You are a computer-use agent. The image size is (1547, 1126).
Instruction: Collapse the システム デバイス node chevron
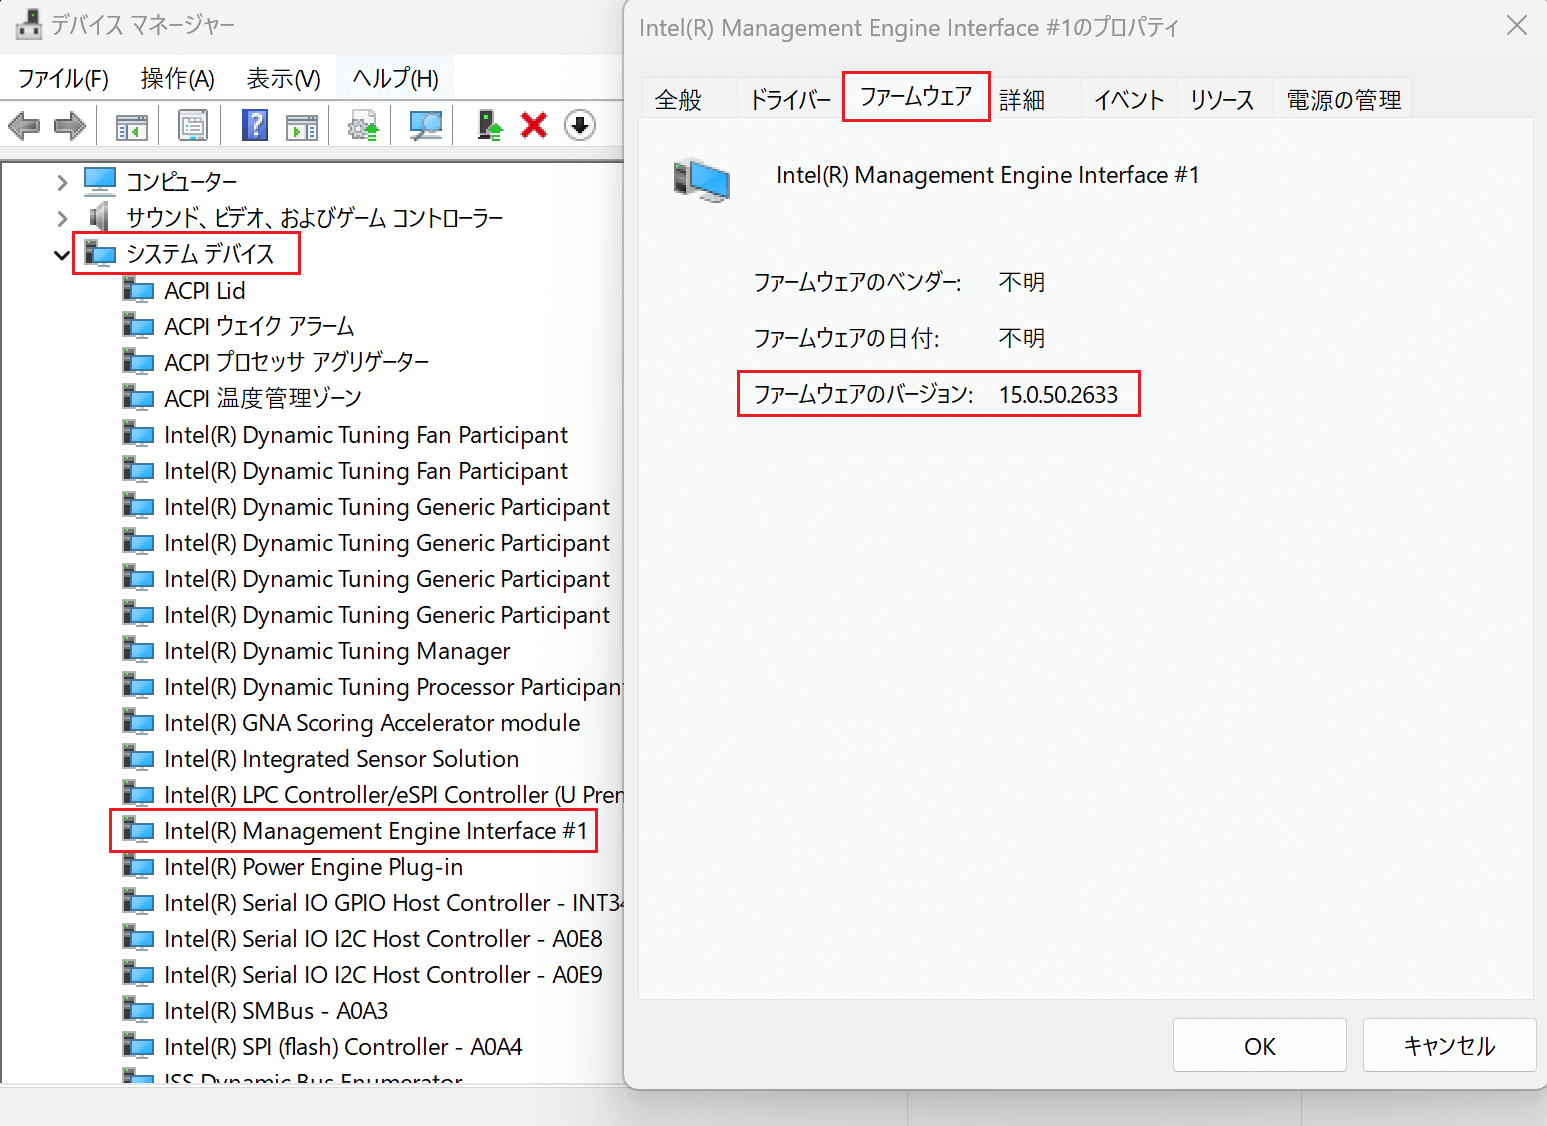point(62,255)
